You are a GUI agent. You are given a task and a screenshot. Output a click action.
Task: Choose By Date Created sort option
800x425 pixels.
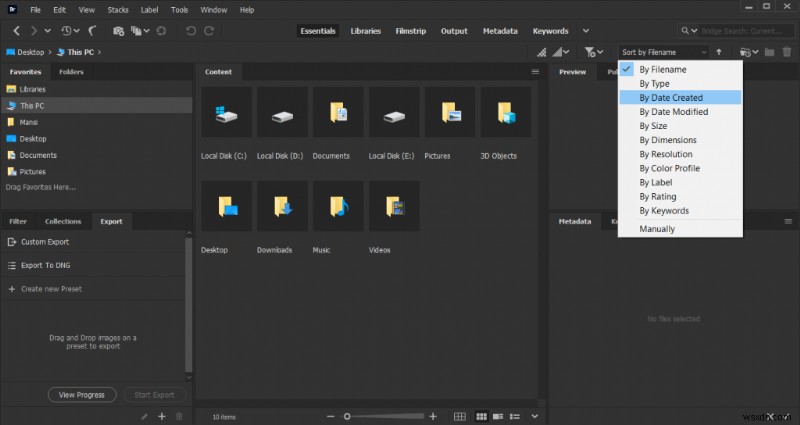pos(671,98)
